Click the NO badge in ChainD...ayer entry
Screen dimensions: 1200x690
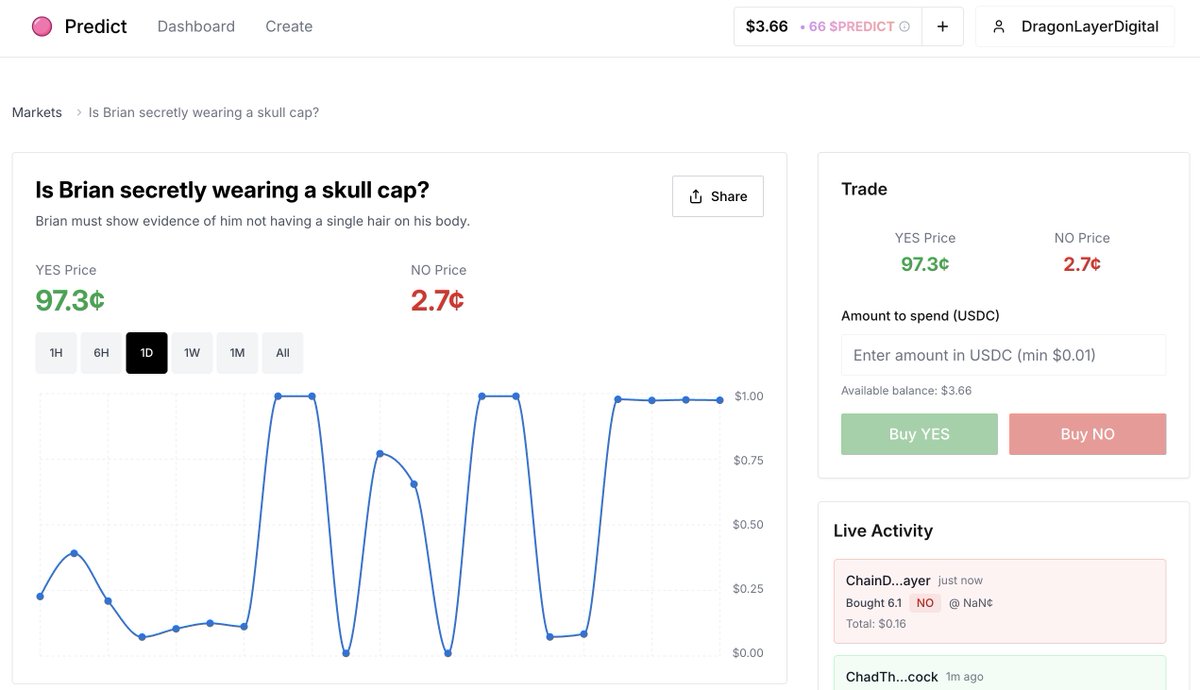pos(925,603)
